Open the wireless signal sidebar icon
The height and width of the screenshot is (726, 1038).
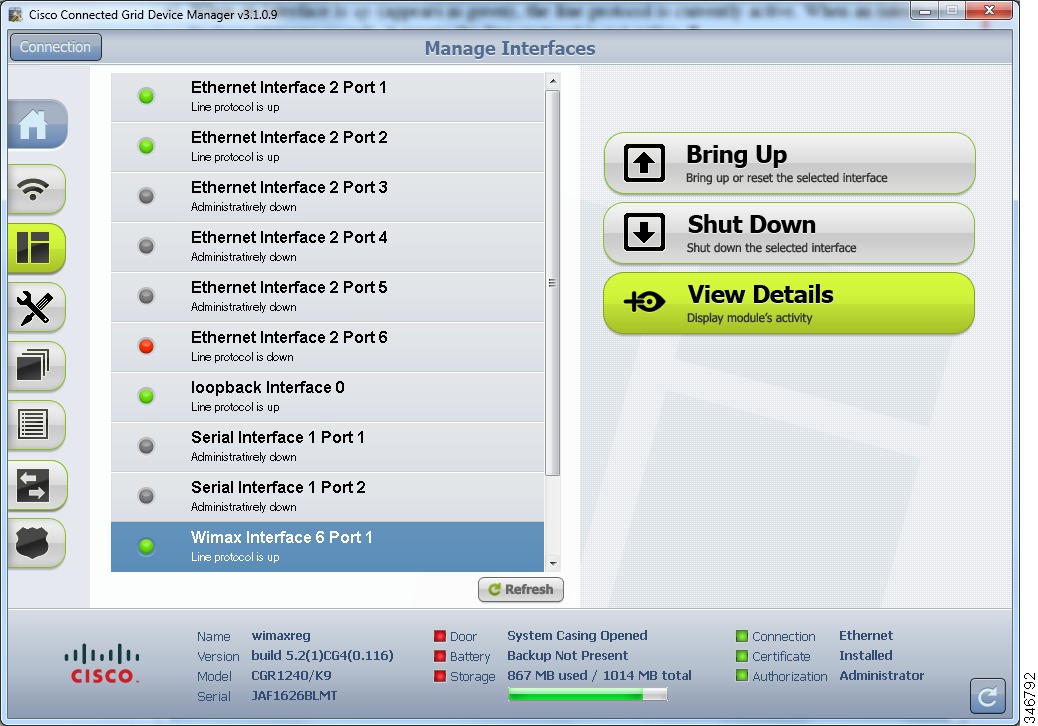tap(36, 189)
